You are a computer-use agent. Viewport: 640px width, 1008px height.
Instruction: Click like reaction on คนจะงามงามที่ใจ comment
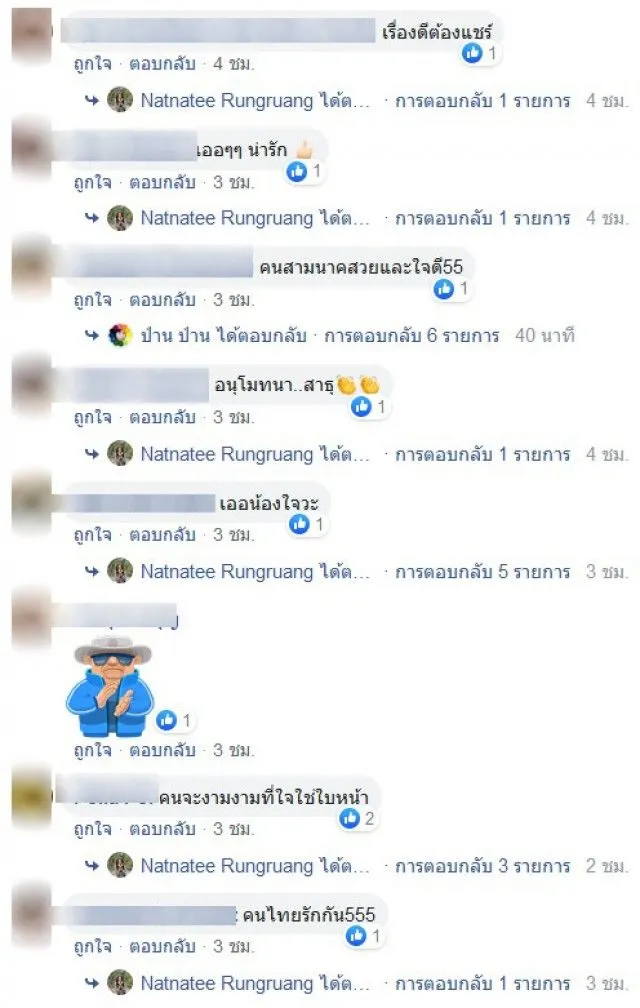[x=350, y=818]
